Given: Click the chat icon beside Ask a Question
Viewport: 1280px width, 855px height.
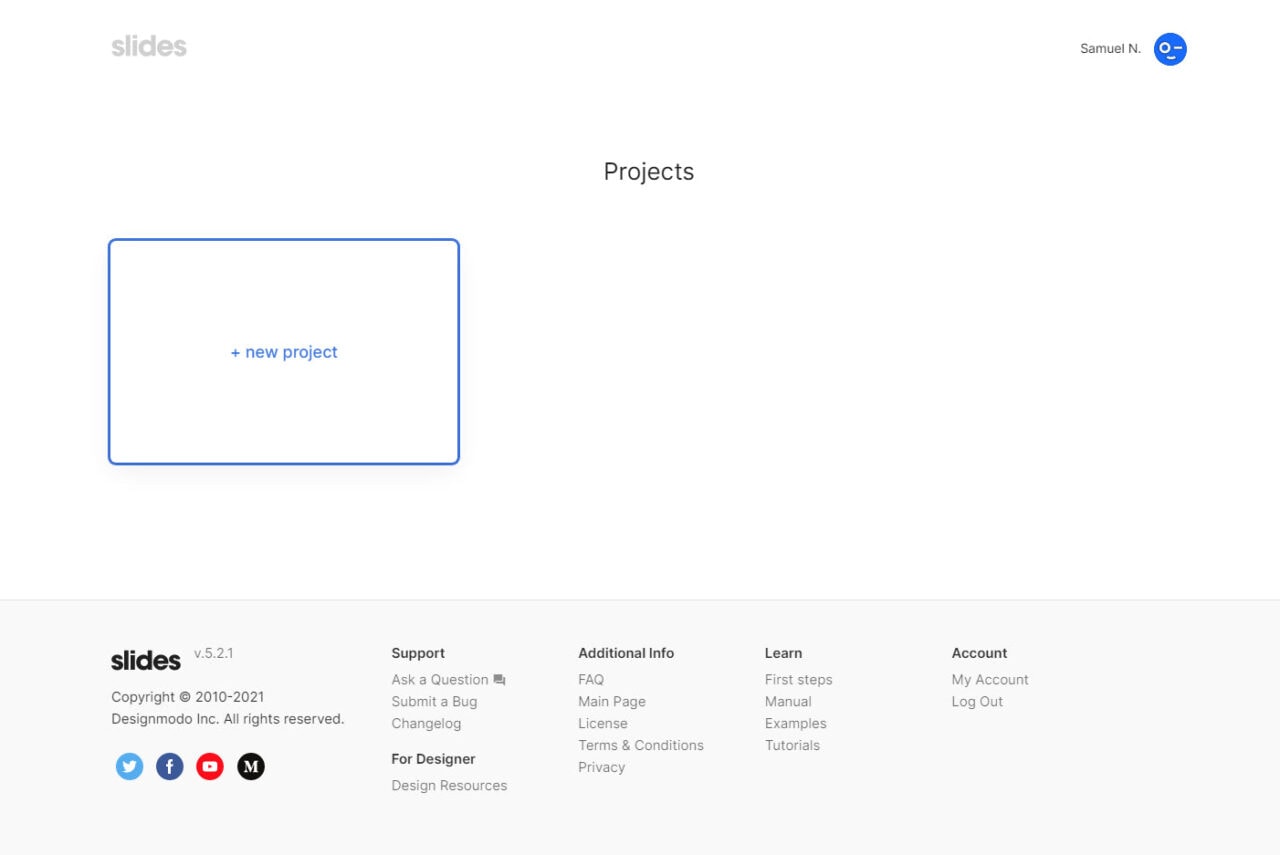Looking at the screenshot, I should (499, 679).
